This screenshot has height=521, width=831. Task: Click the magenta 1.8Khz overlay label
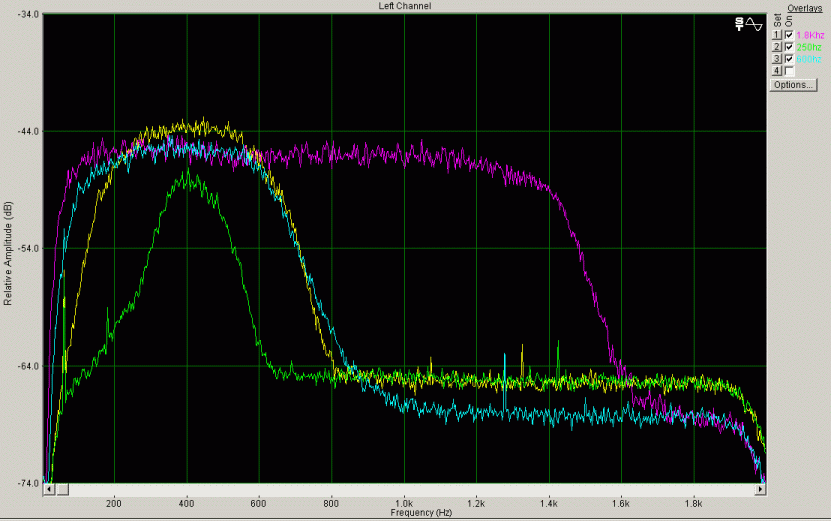[x=810, y=35]
